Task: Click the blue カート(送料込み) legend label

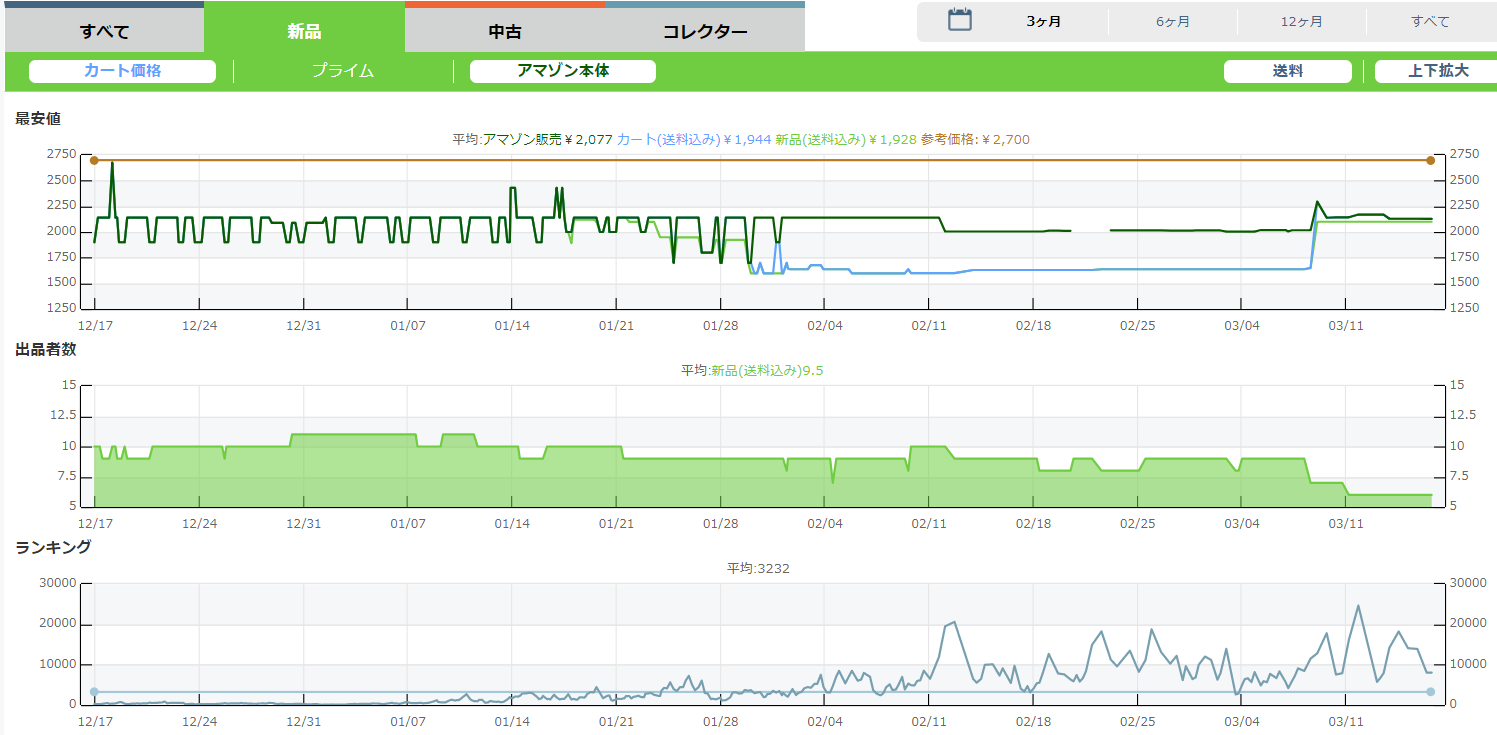Action: 693,140
